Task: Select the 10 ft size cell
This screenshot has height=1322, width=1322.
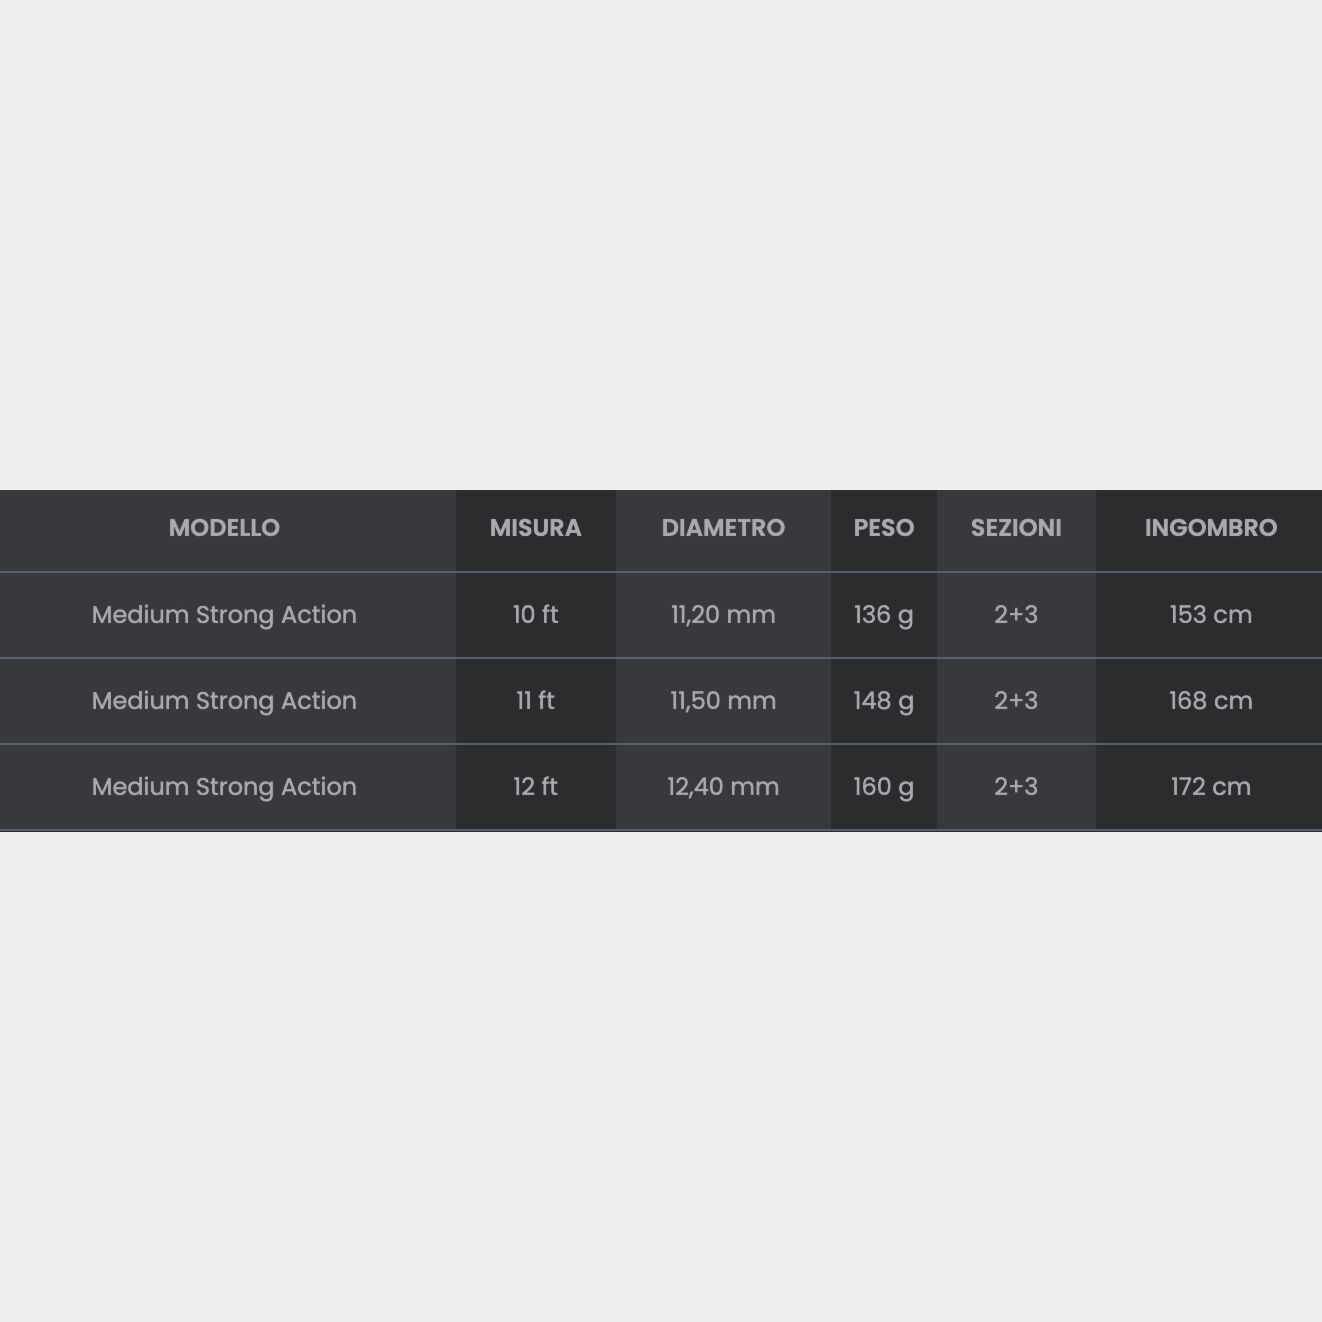Action: pos(535,615)
